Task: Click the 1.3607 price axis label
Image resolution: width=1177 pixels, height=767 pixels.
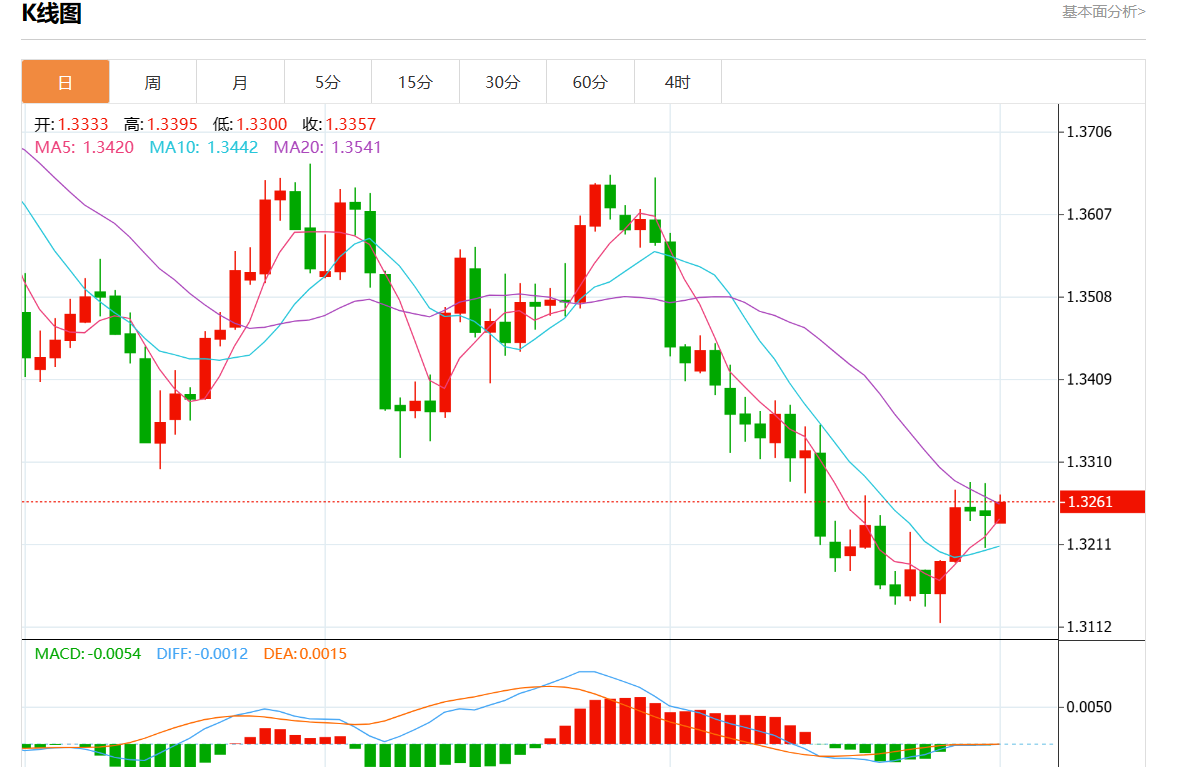Action: [x=1089, y=215]
